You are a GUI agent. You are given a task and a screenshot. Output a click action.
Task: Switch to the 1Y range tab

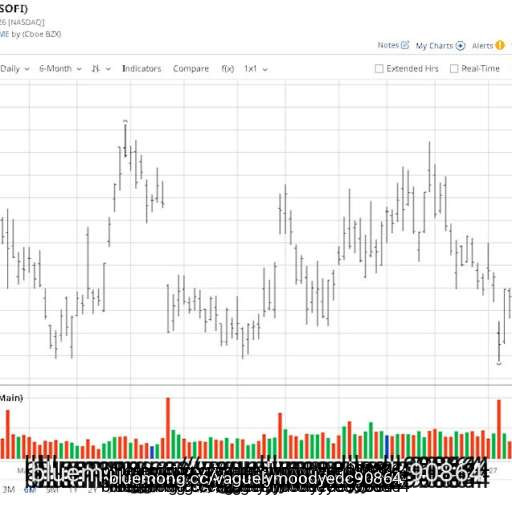pos(73,490)
